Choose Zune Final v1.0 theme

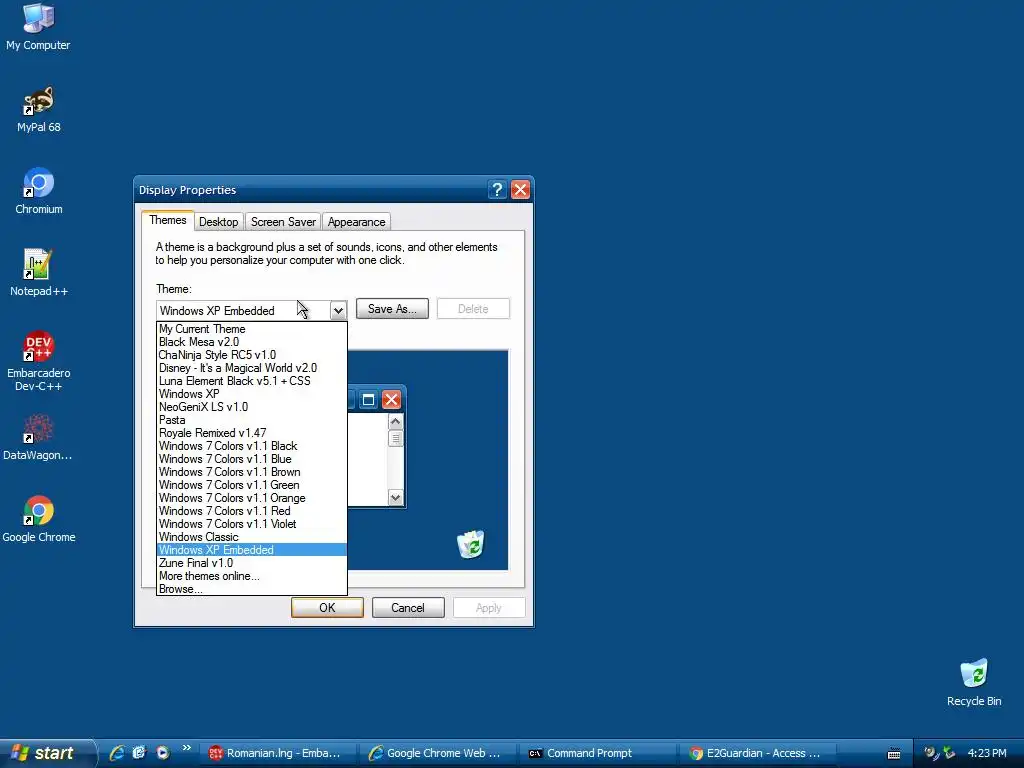coord(251,563)
